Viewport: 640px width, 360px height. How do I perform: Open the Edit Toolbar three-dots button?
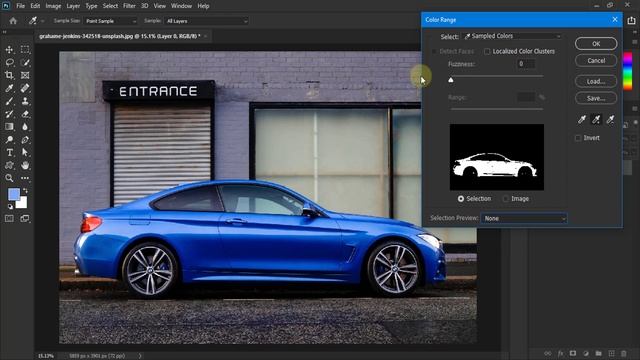25,178
